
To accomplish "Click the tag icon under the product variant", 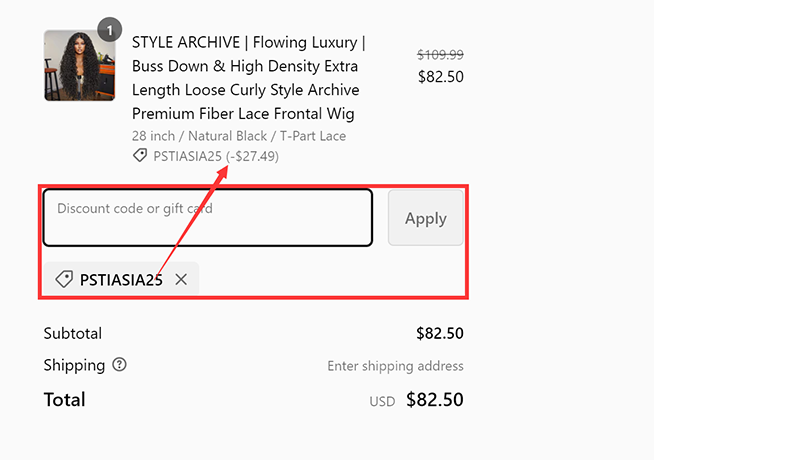I will (140, 156).
